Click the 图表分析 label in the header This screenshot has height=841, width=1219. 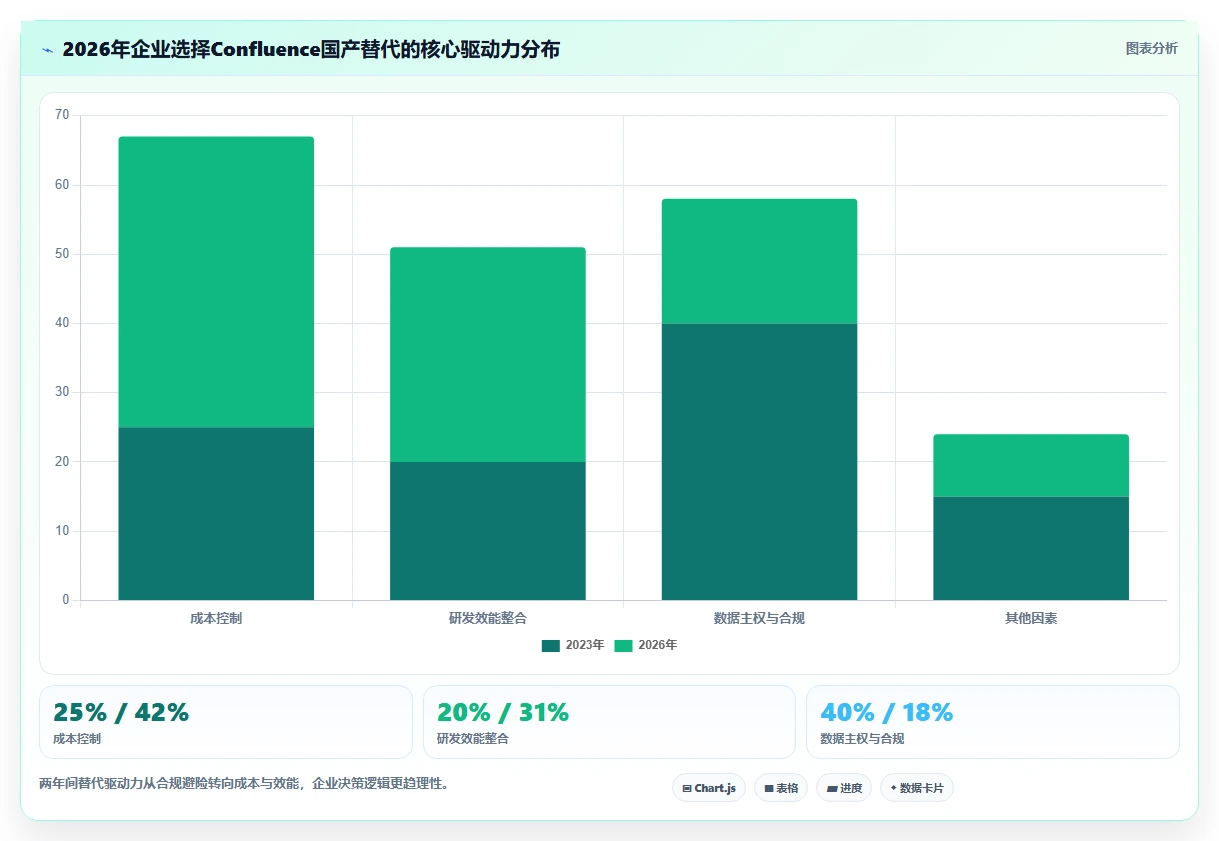pyautogui.click(x=1151, y=48)
